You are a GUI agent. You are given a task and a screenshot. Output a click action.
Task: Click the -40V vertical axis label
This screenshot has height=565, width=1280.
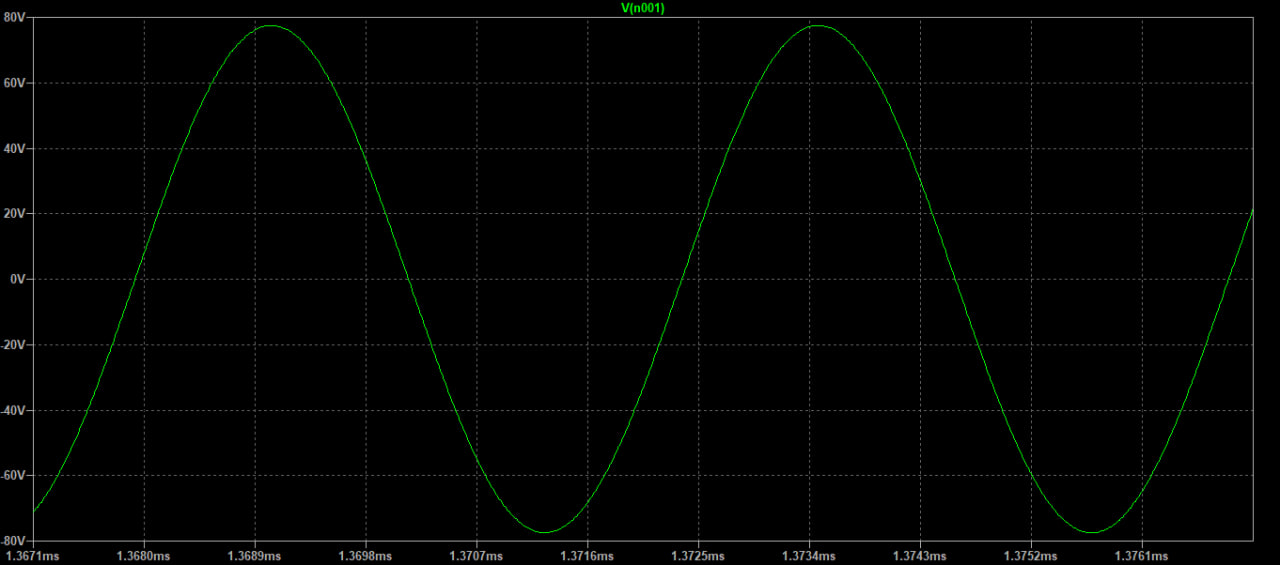(x=13, y=410)
